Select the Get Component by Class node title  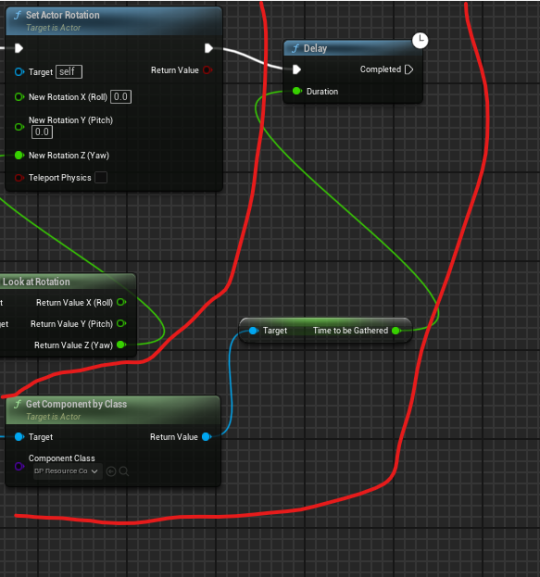(76, 404)
